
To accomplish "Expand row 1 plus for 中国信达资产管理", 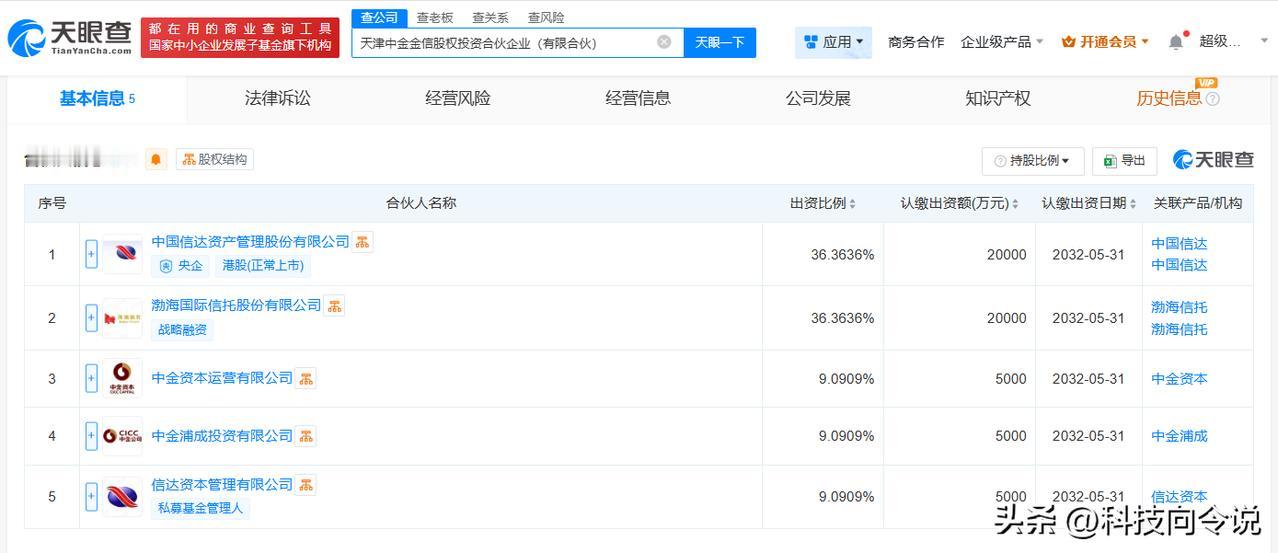I will coord(91,254).
